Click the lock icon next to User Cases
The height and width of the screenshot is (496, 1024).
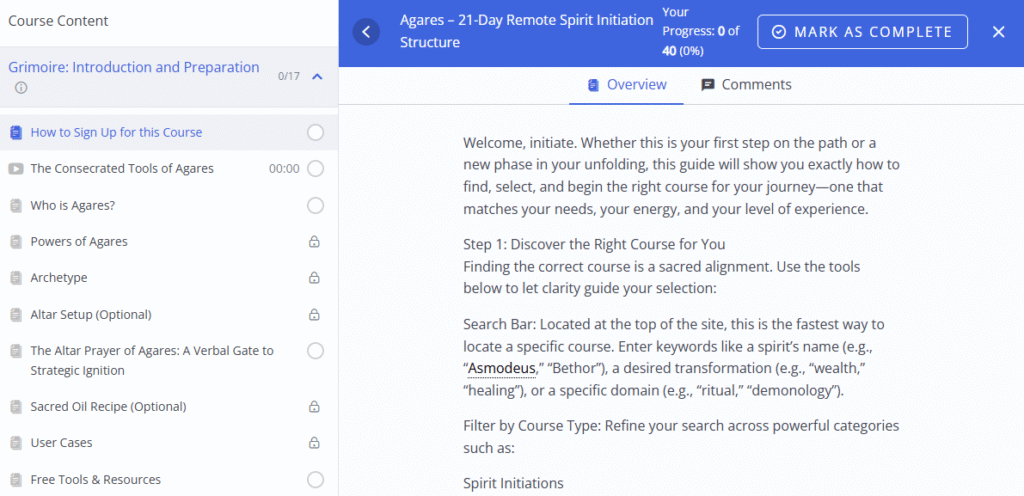tap(315, 443)
